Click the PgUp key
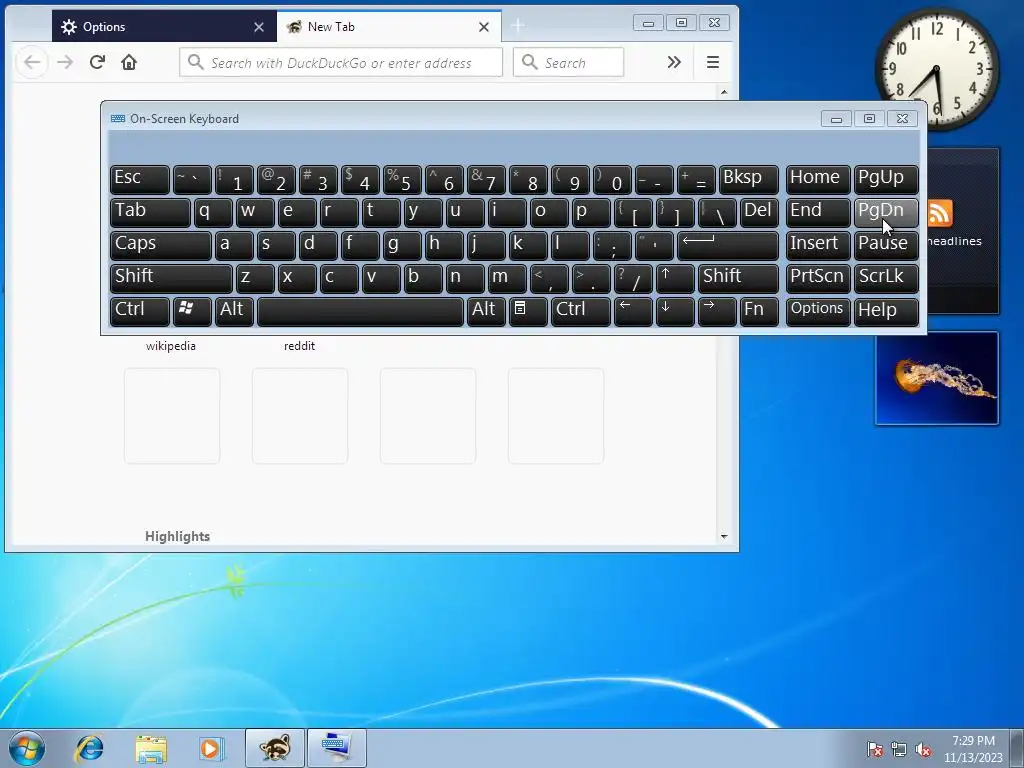1024x768 pixels. click(x=886, y=179)
